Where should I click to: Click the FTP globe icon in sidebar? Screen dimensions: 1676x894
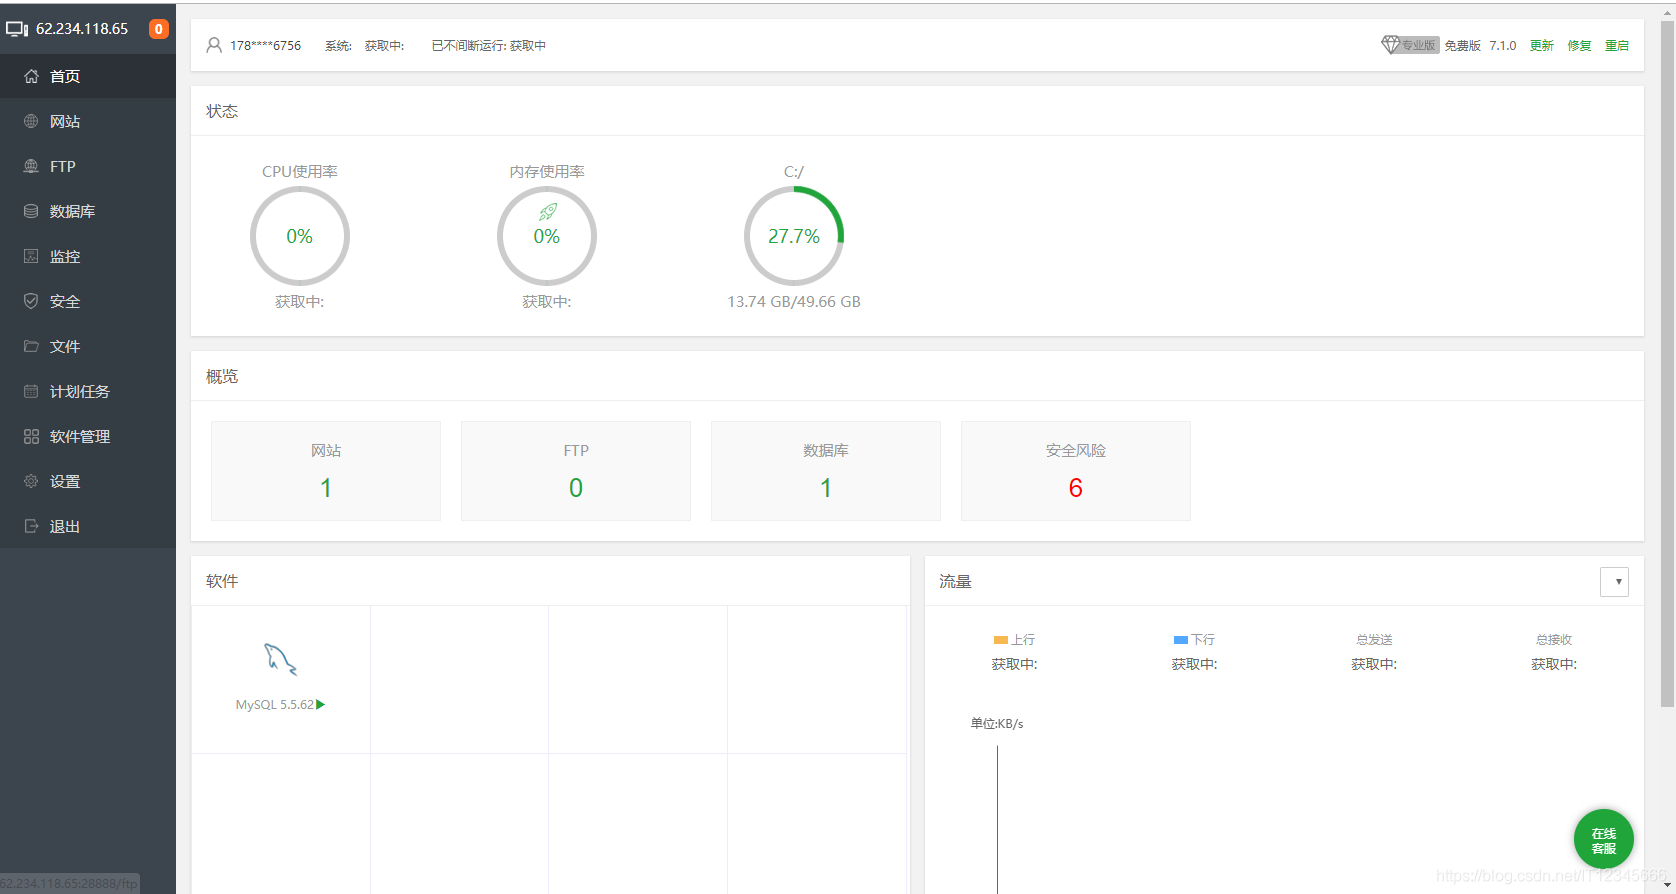pos(31,166)
